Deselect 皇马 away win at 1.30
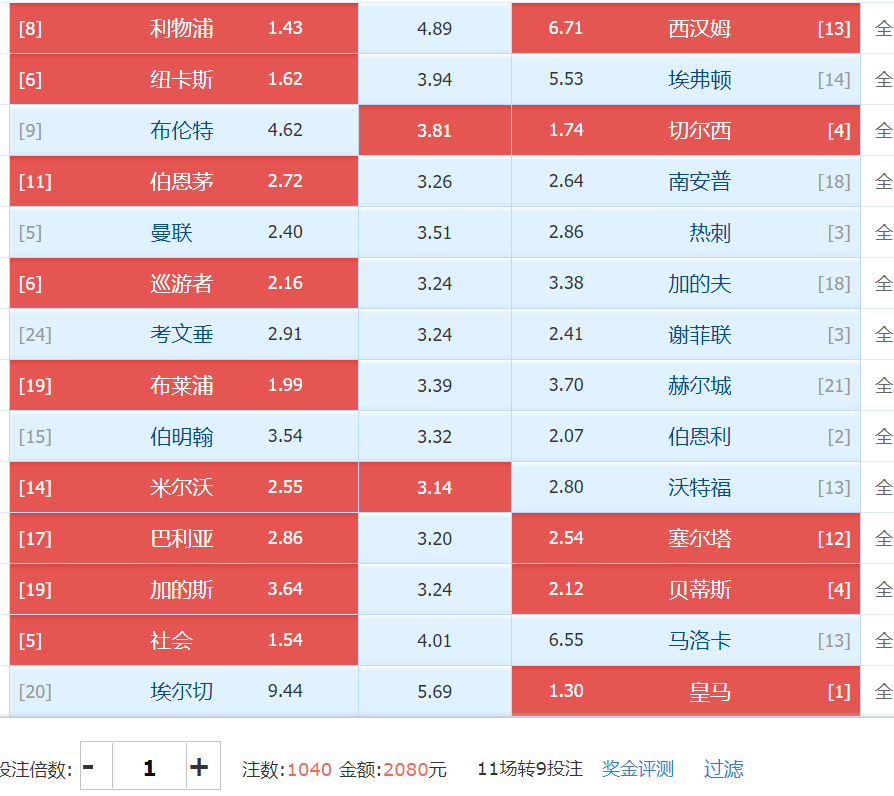894x796 pixels. (686, 691)
